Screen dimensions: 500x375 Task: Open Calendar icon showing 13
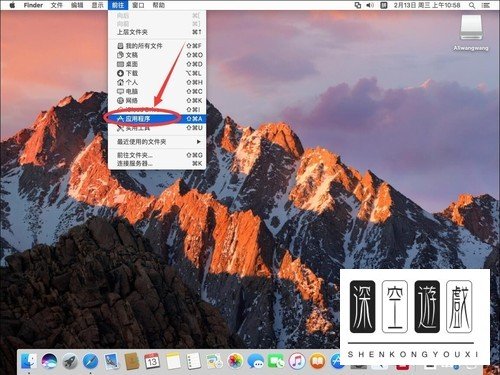point(152,362)
